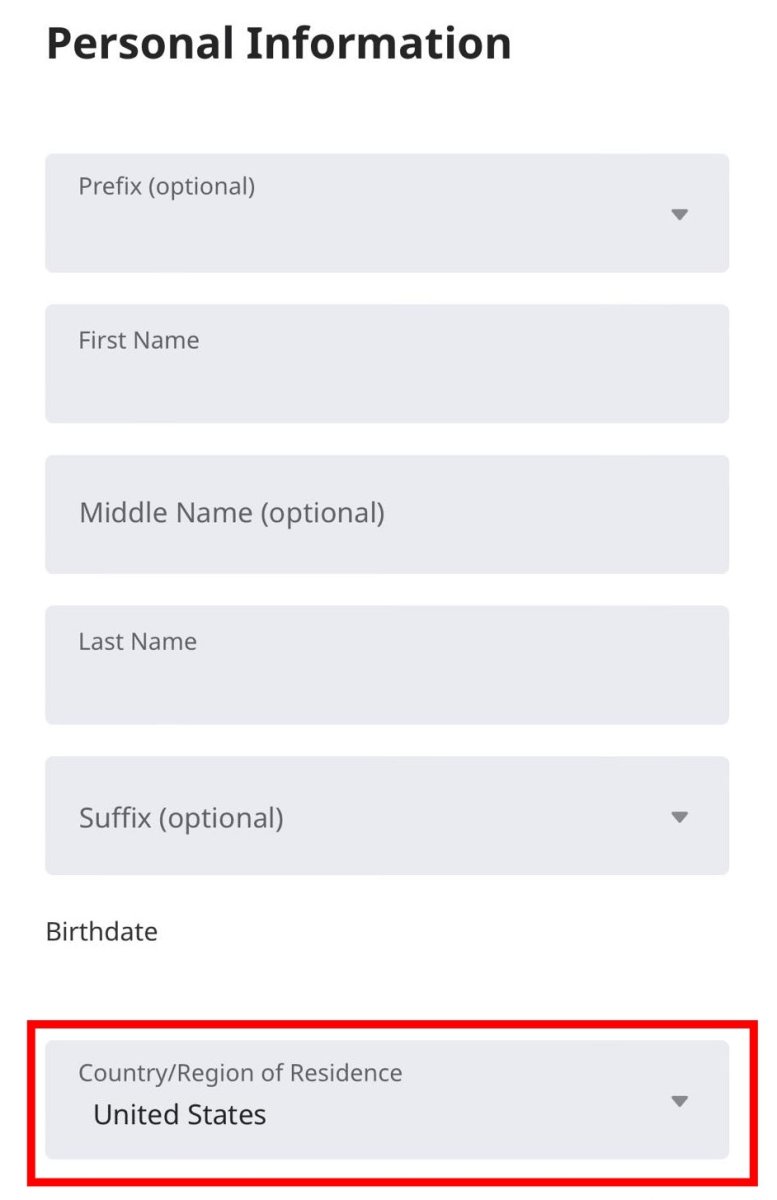Click the selected United States value
The width and height of the screenshot is (777, 1200).
pyautogui.click(x=180, y=1115)
